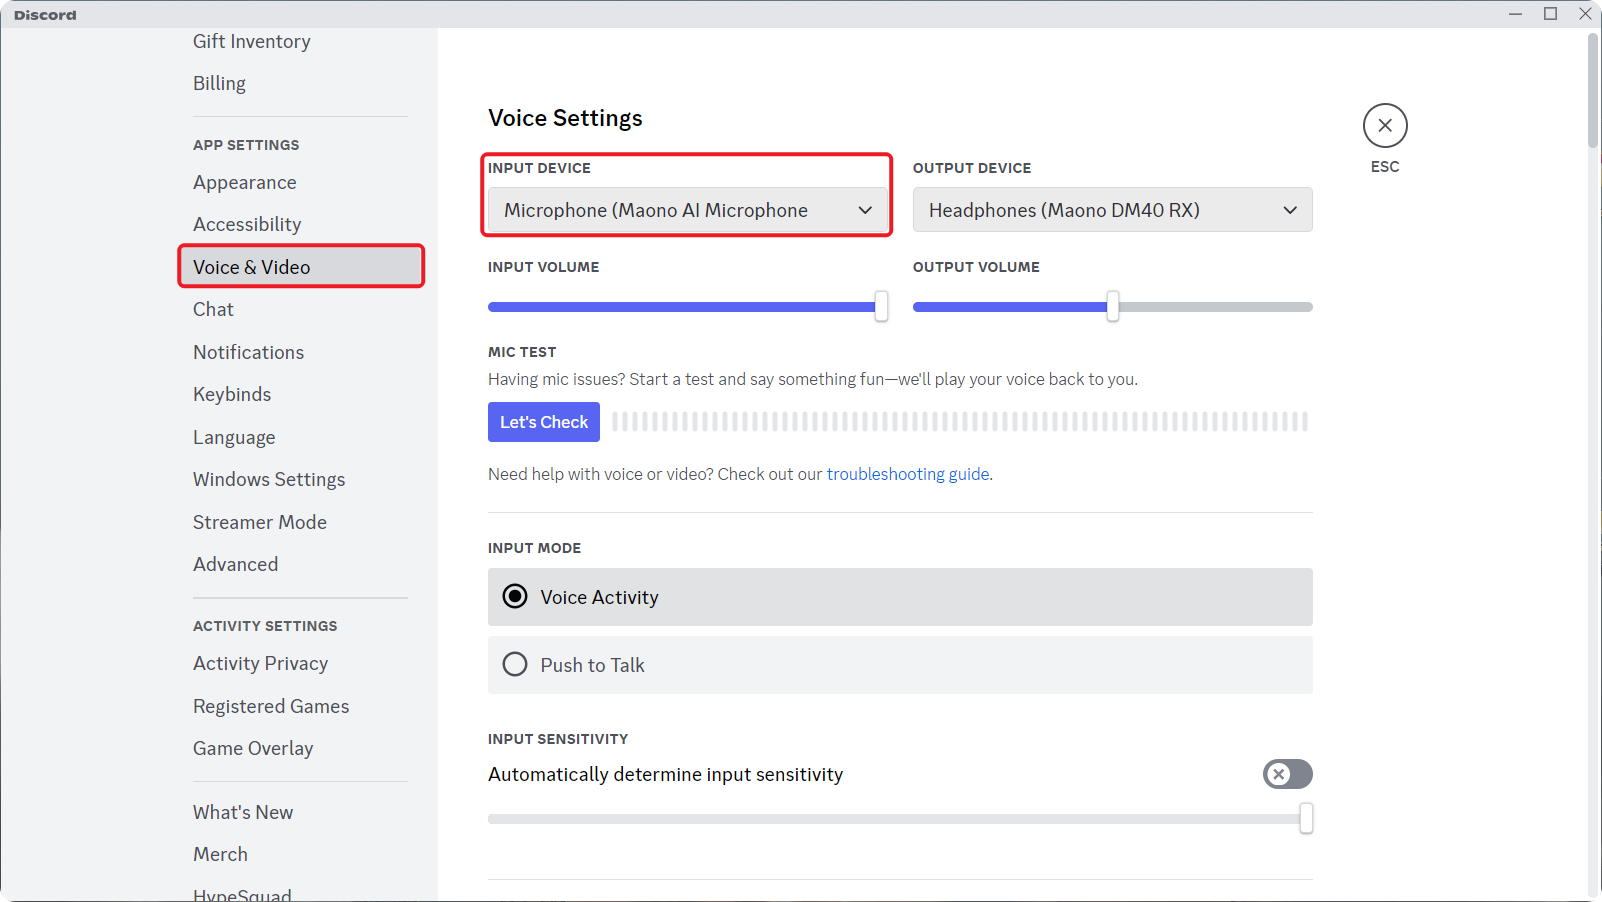The height and width of the screenshot is (902, 1602).
Task: Minimize the Discord window
Action: click(1516, 14)
